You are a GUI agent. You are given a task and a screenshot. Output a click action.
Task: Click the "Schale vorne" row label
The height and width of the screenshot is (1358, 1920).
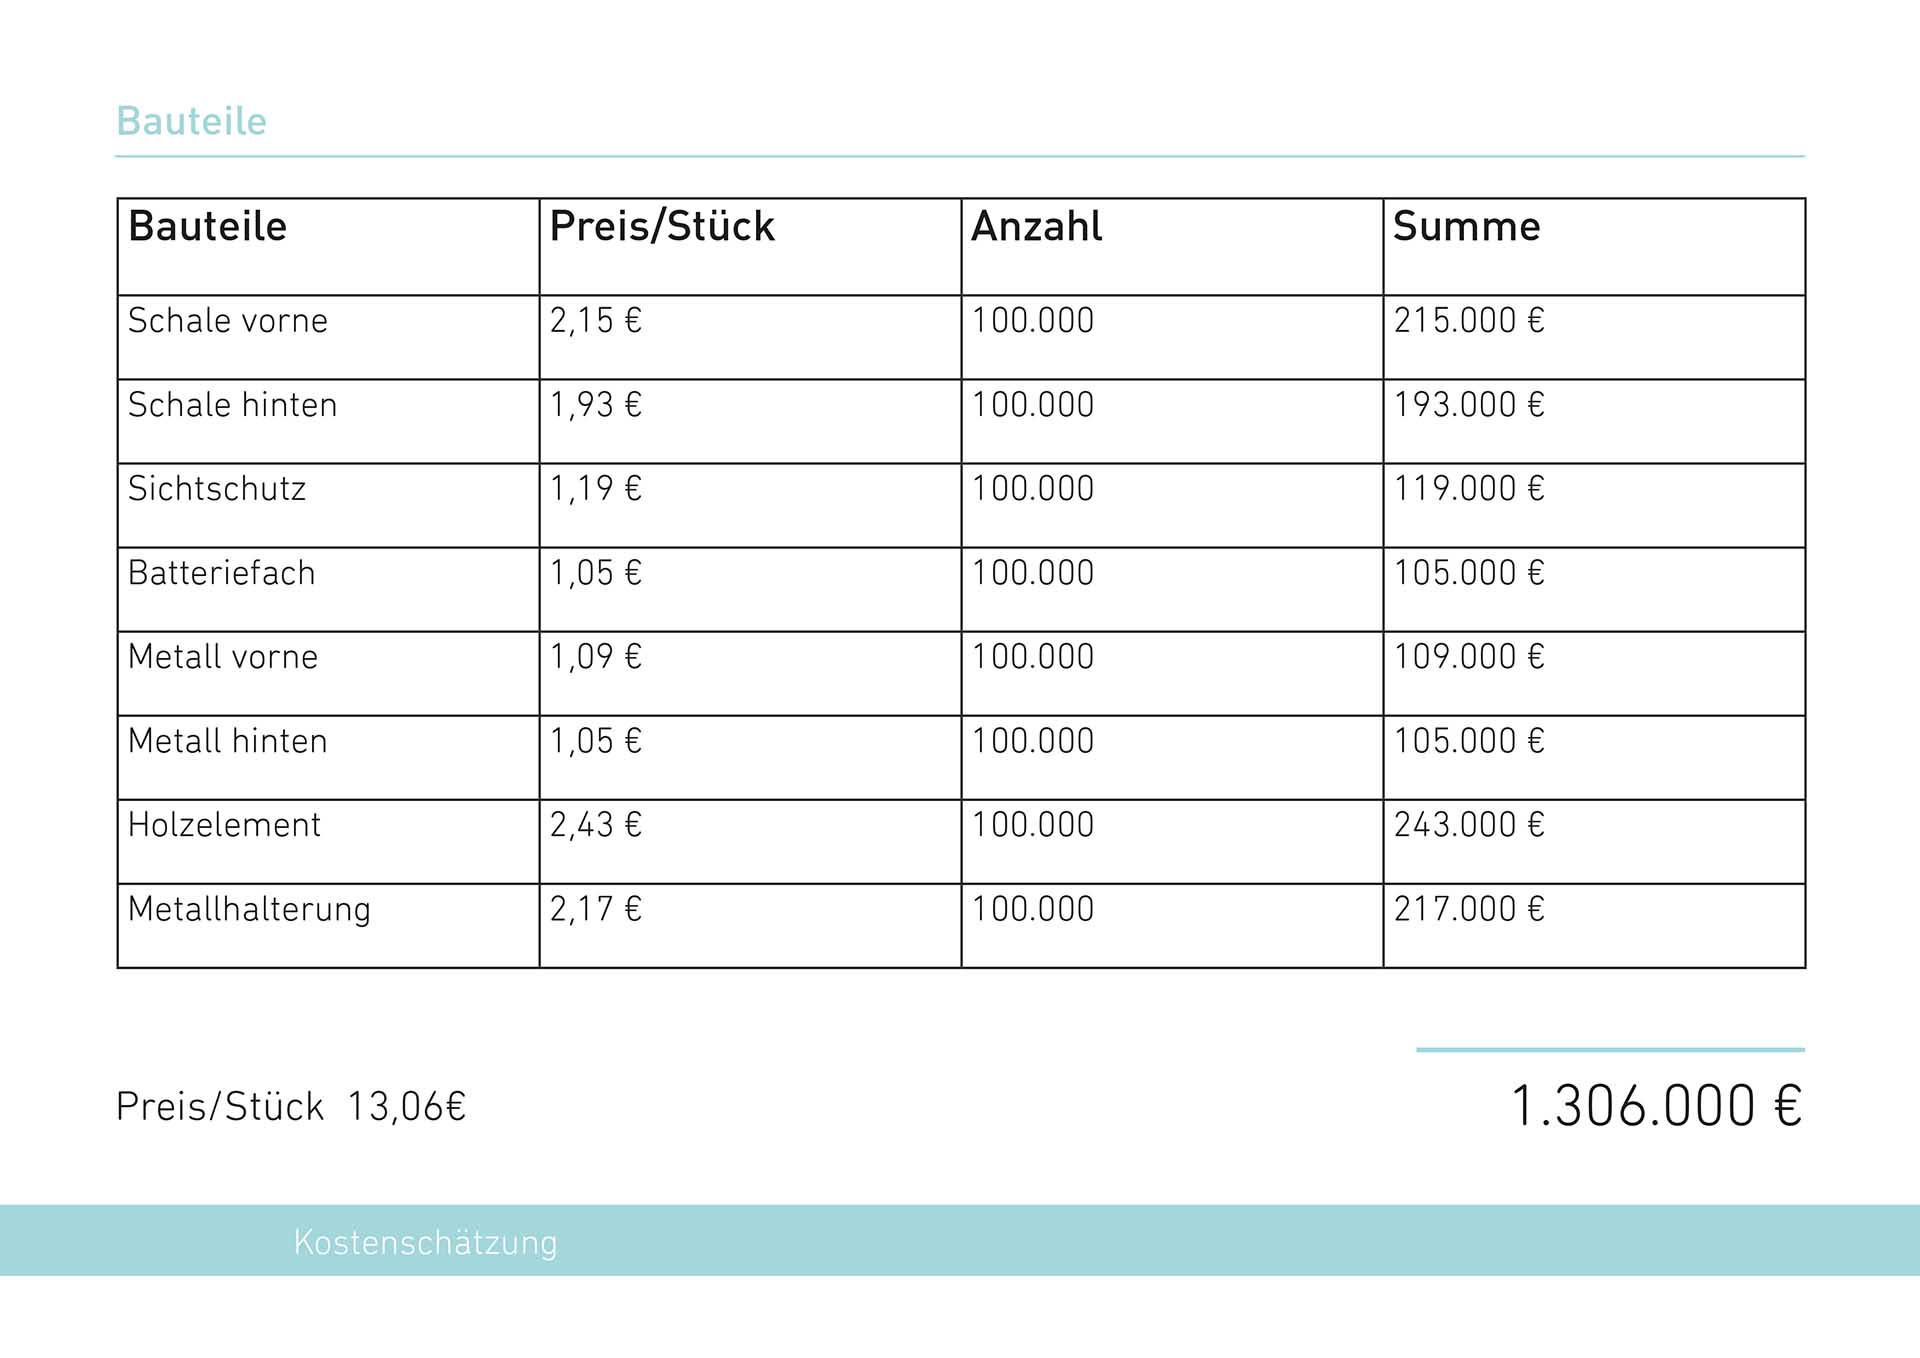(228, 321)
